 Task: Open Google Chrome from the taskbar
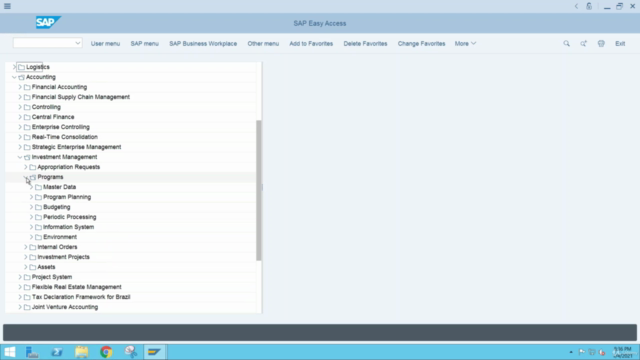(x=106, y=352)
